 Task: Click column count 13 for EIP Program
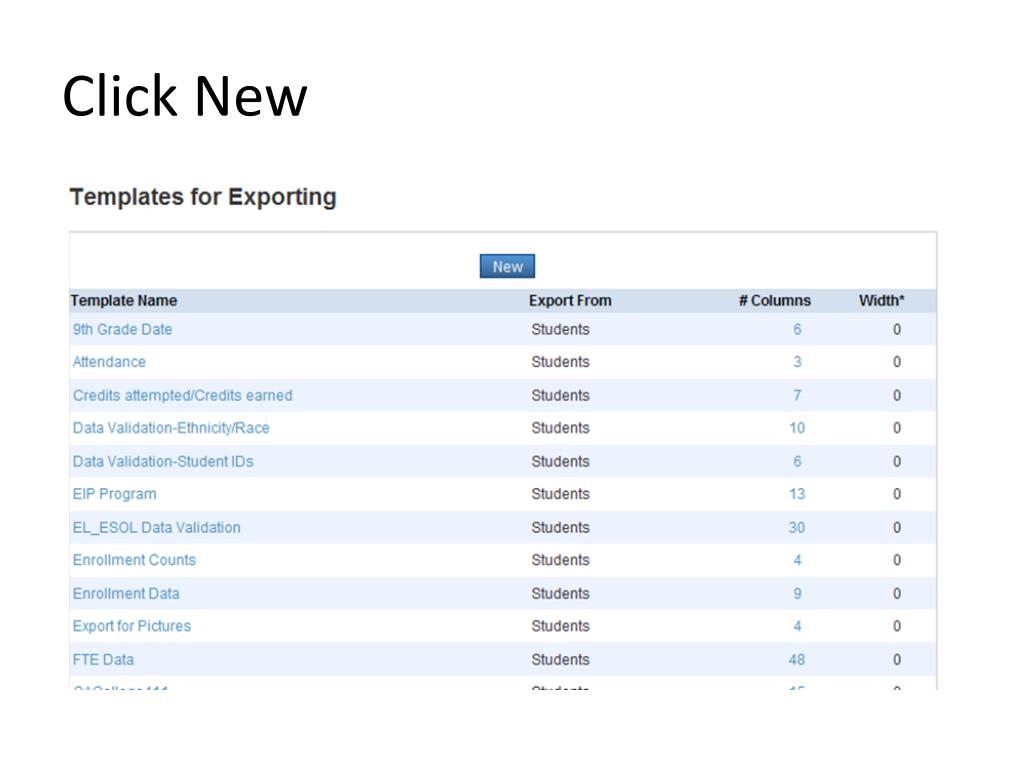click(x=797, y=494)
